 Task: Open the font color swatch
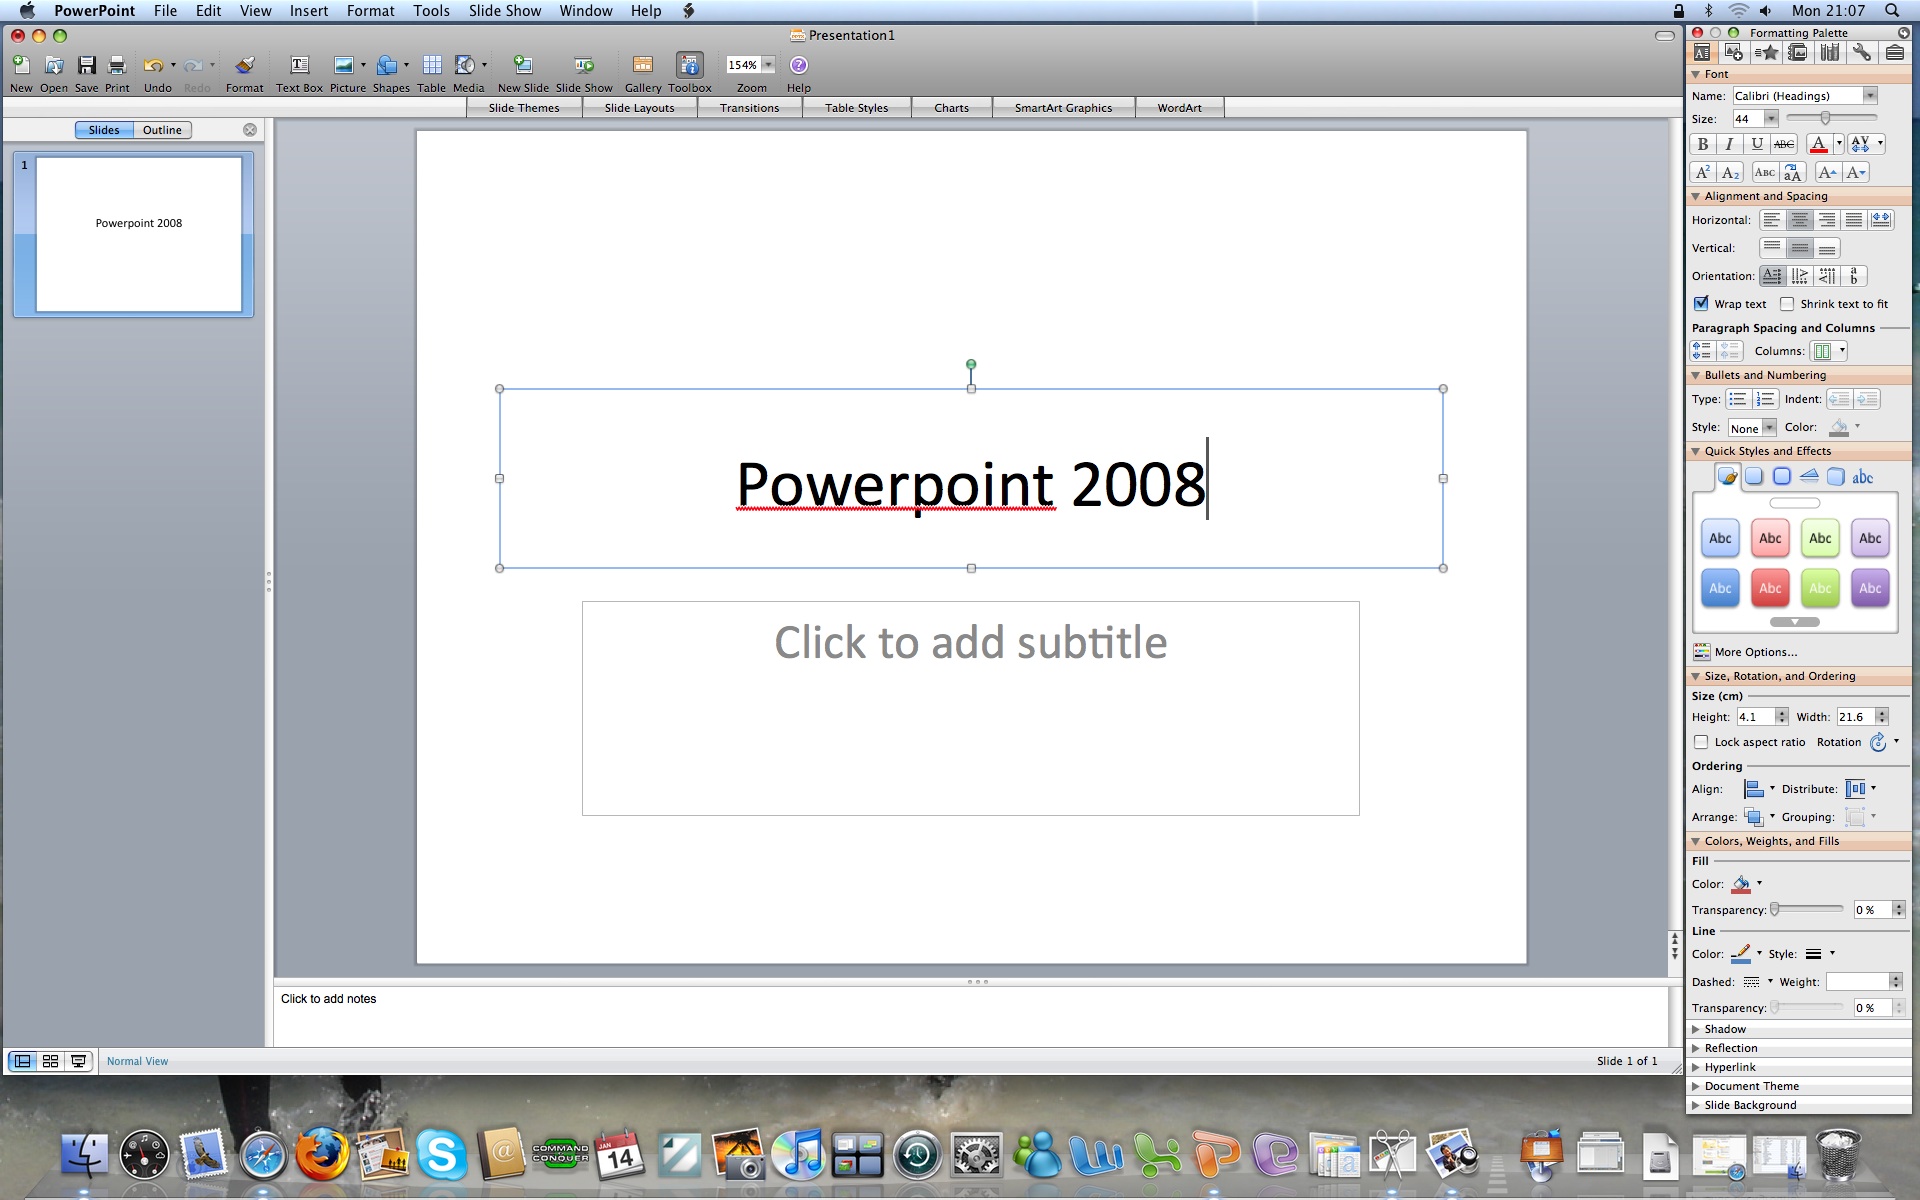(1819, 144)
